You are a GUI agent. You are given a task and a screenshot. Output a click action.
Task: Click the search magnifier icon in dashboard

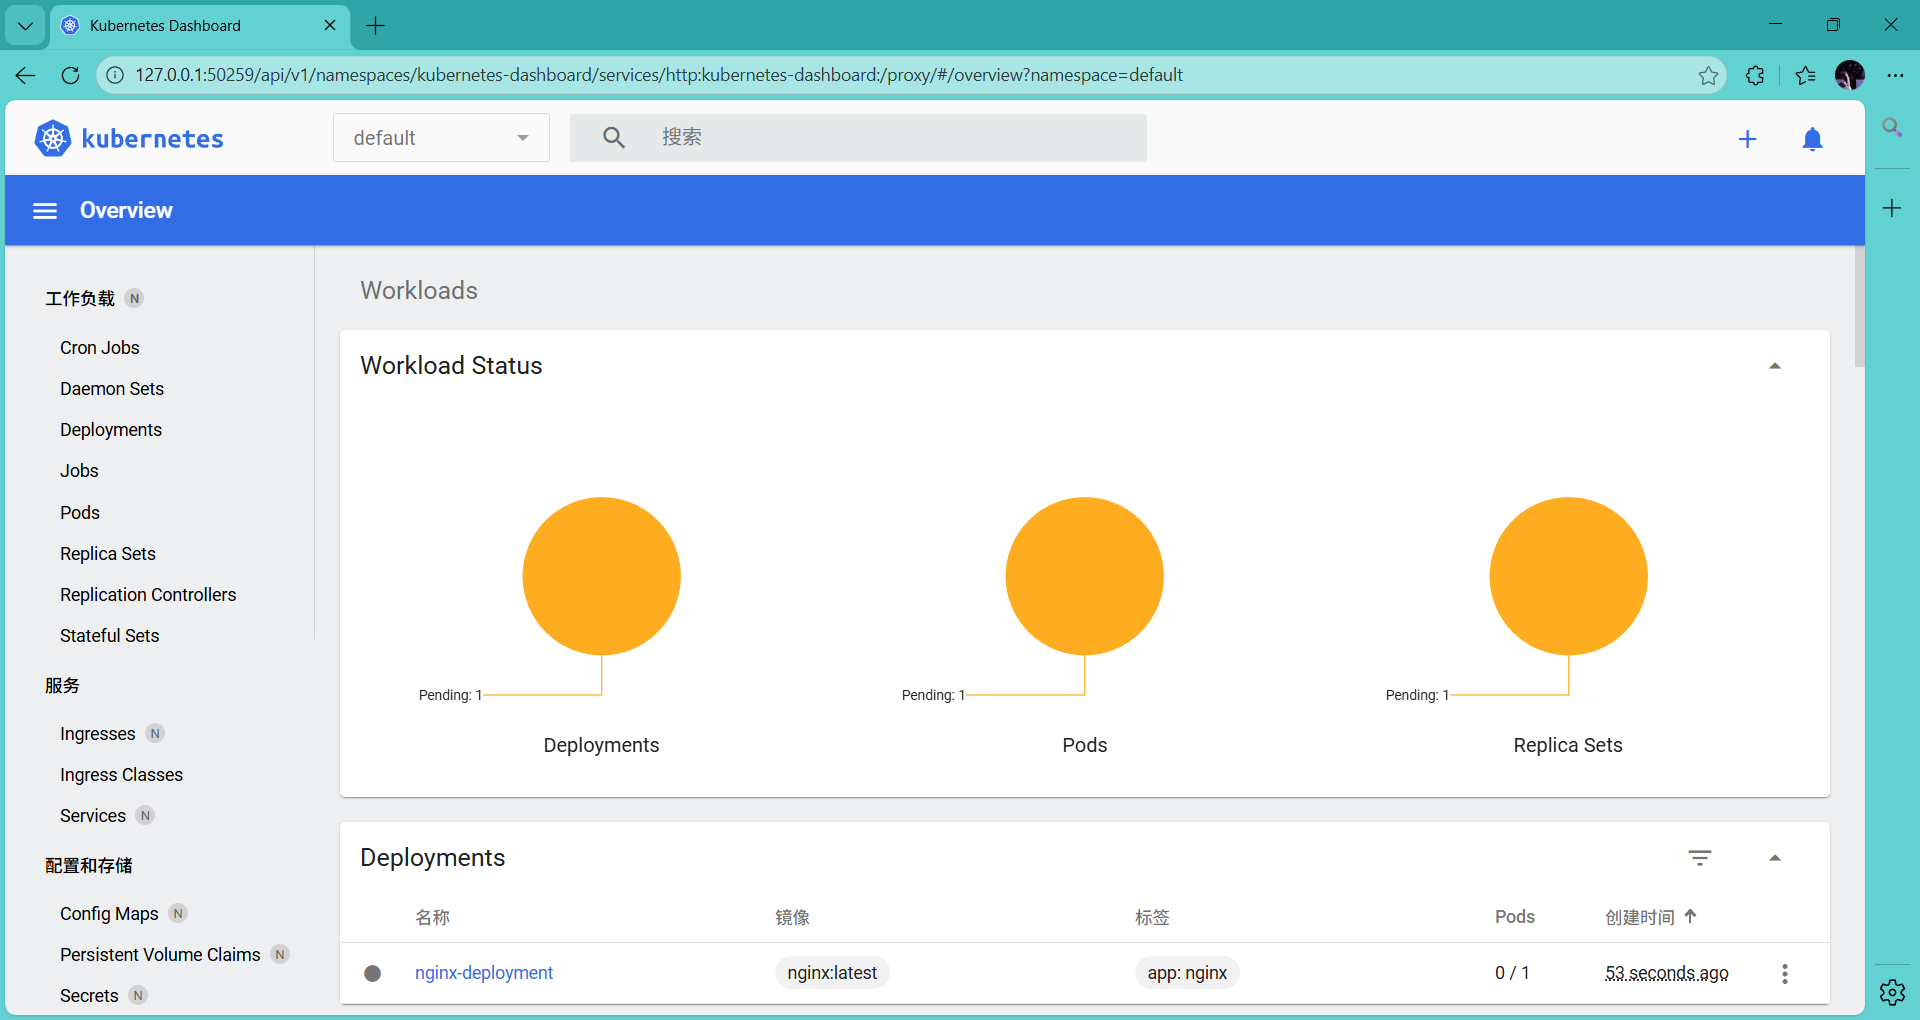pos(614,138)
